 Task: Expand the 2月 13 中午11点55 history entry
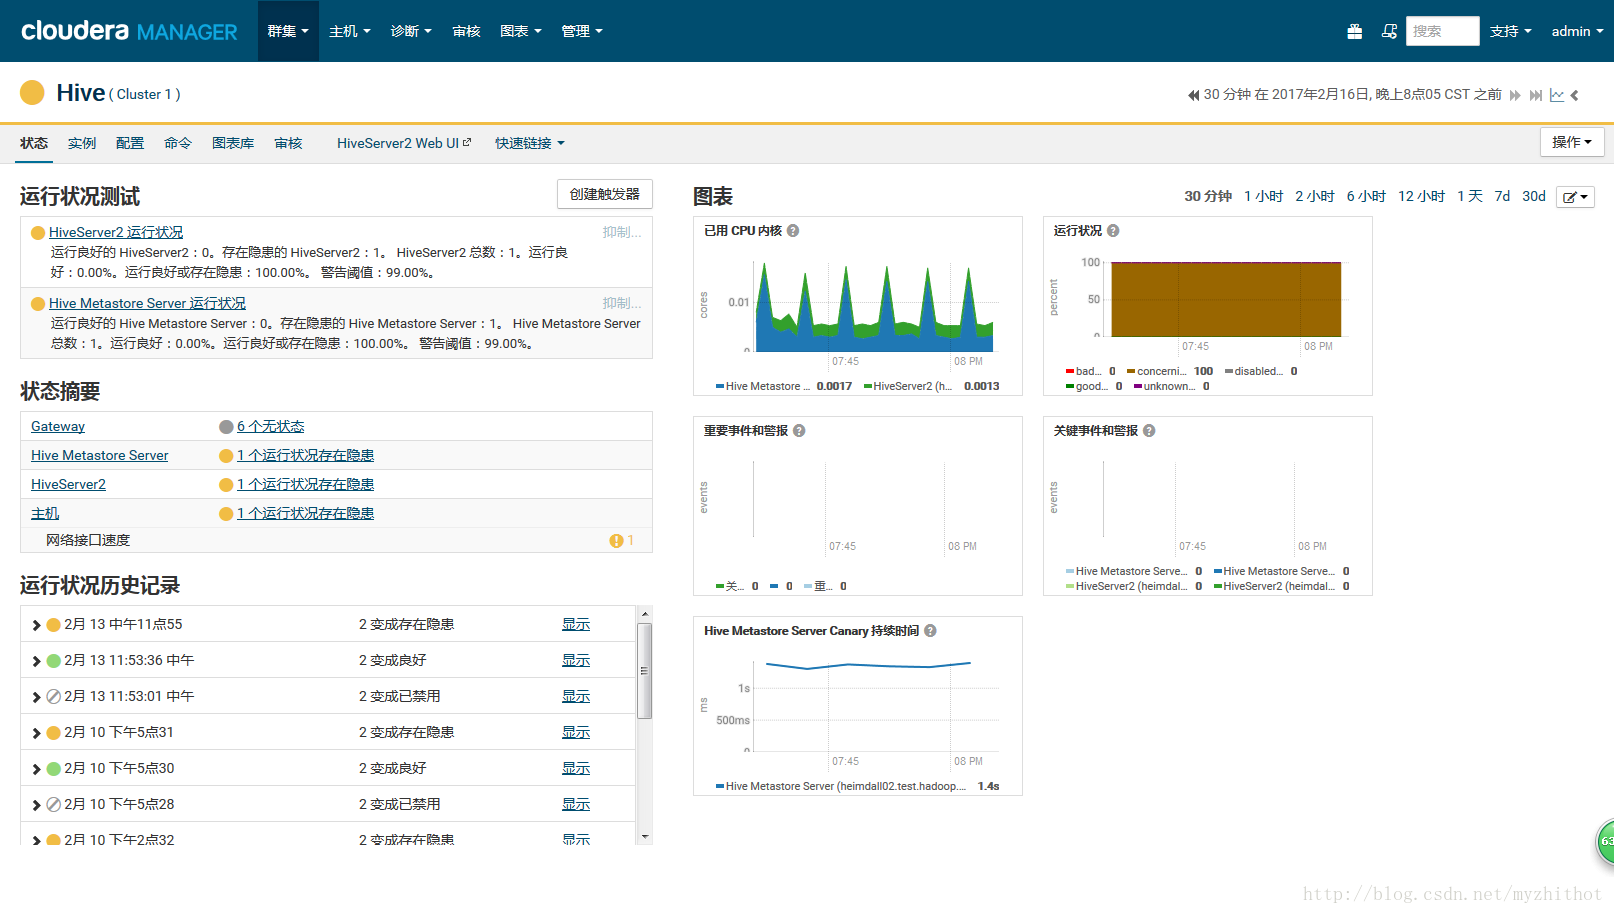pos(36,625)
